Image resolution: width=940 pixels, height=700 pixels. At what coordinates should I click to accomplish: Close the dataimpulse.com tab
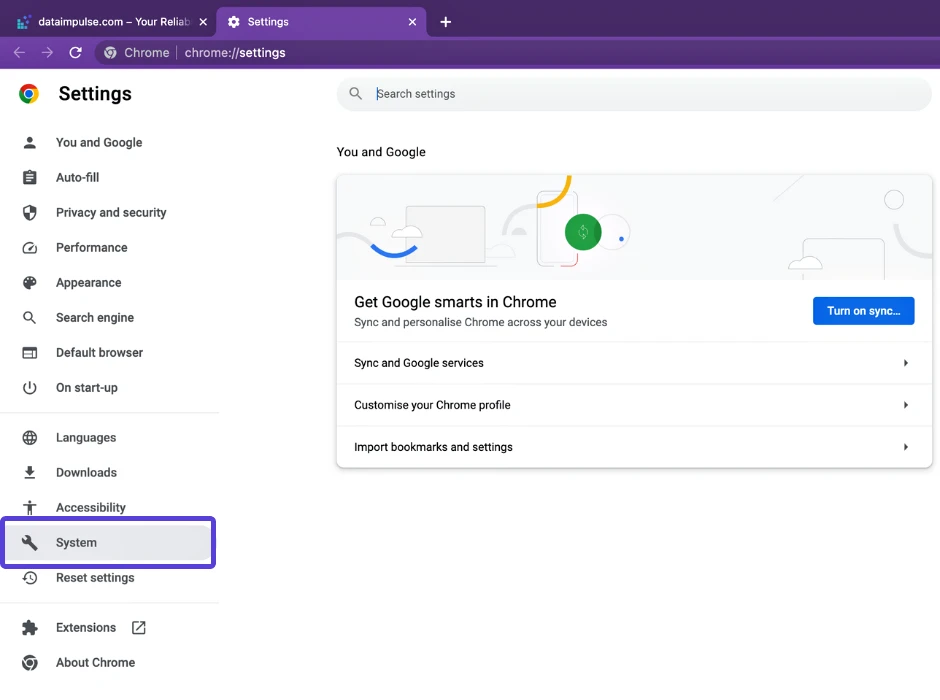203,22
